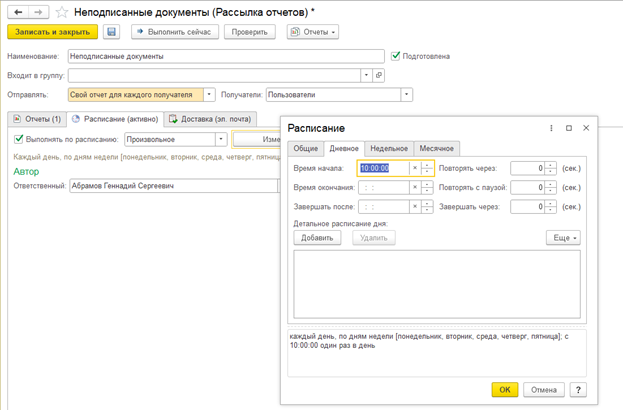Click the Завершать после time field
Viewport: 623px width, 410px height.
coord(384,207)
